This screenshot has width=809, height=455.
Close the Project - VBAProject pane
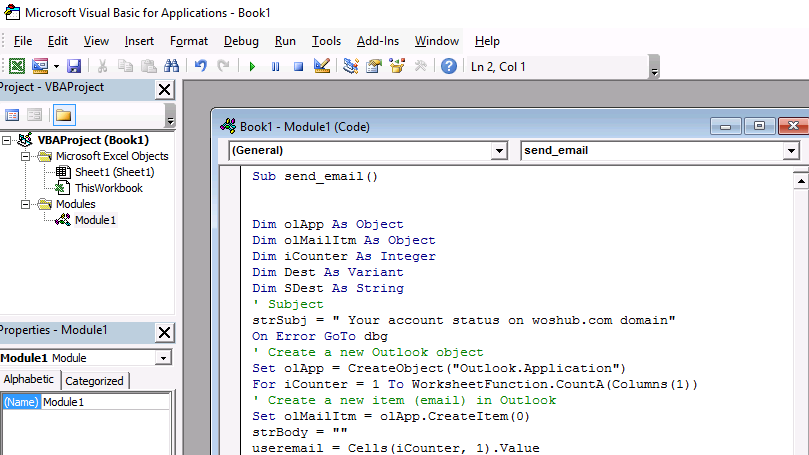(165, 90)
